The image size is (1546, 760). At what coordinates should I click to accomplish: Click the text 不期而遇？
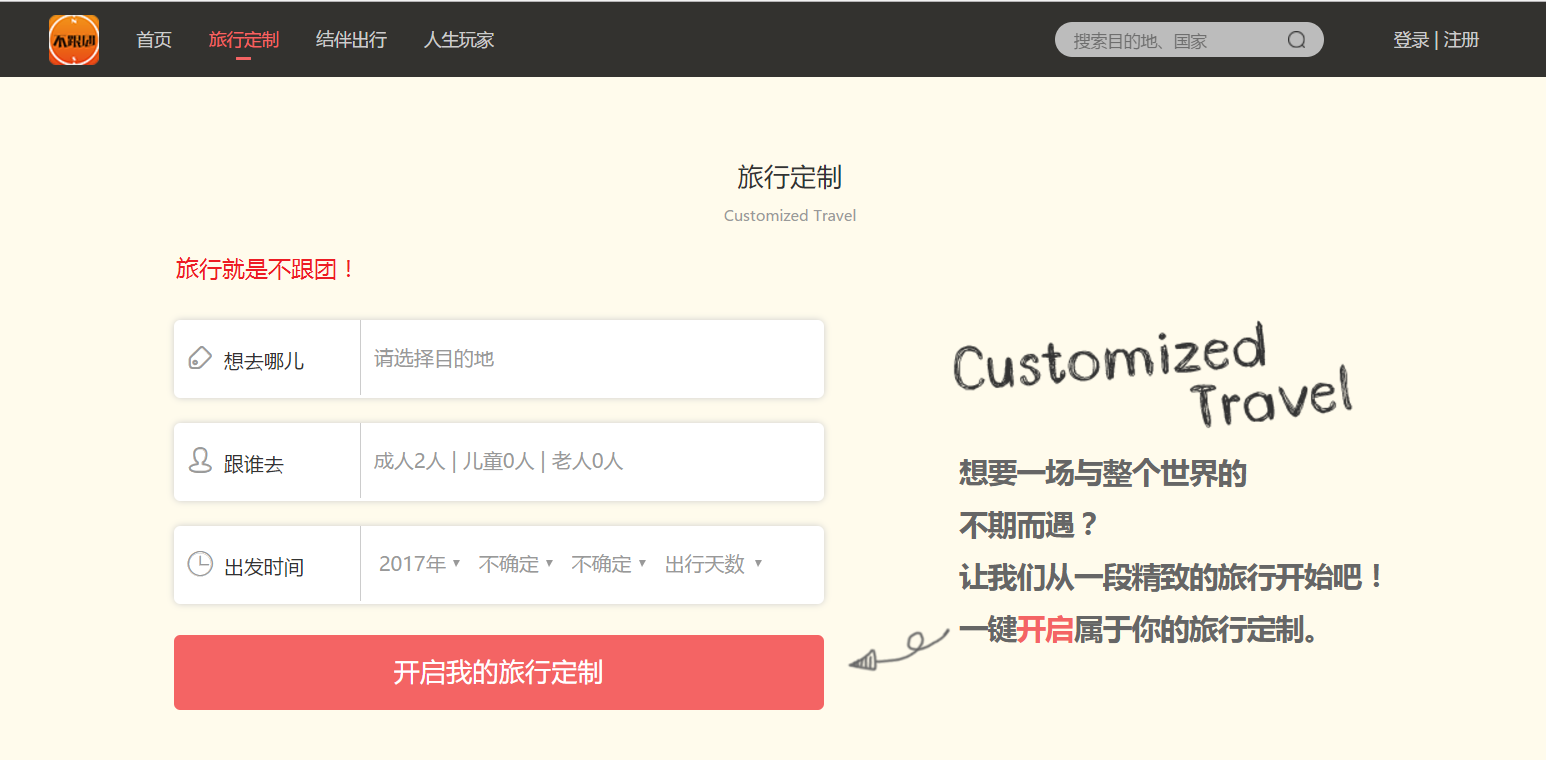click(1029, 525)
